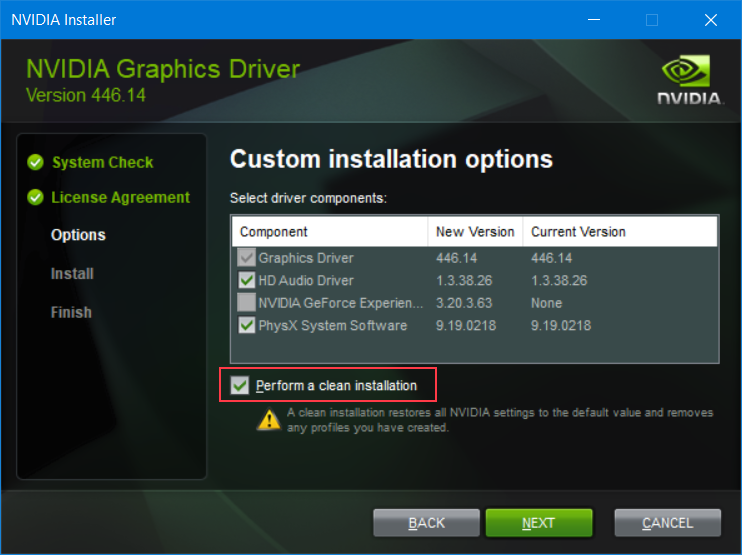Select the Install step in sidebar

tap(72, 274)
